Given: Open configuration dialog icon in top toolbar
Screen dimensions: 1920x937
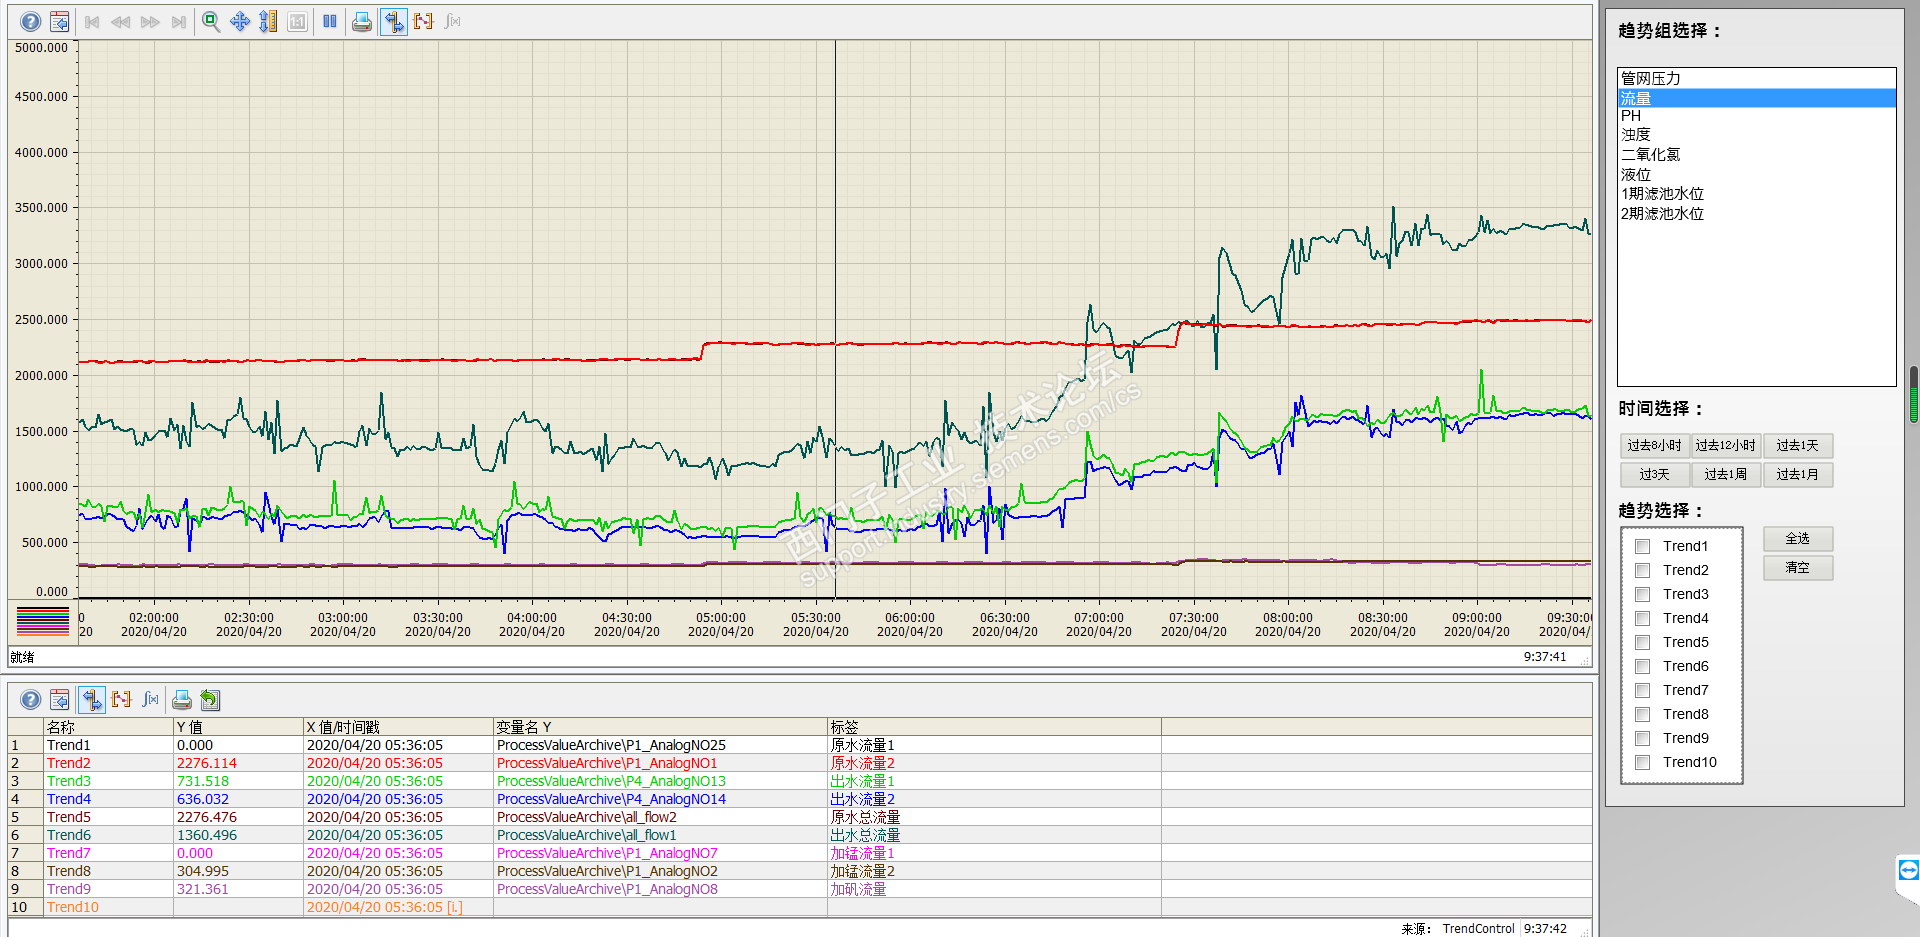Looking at the screenshot, I should click(60, 21).
